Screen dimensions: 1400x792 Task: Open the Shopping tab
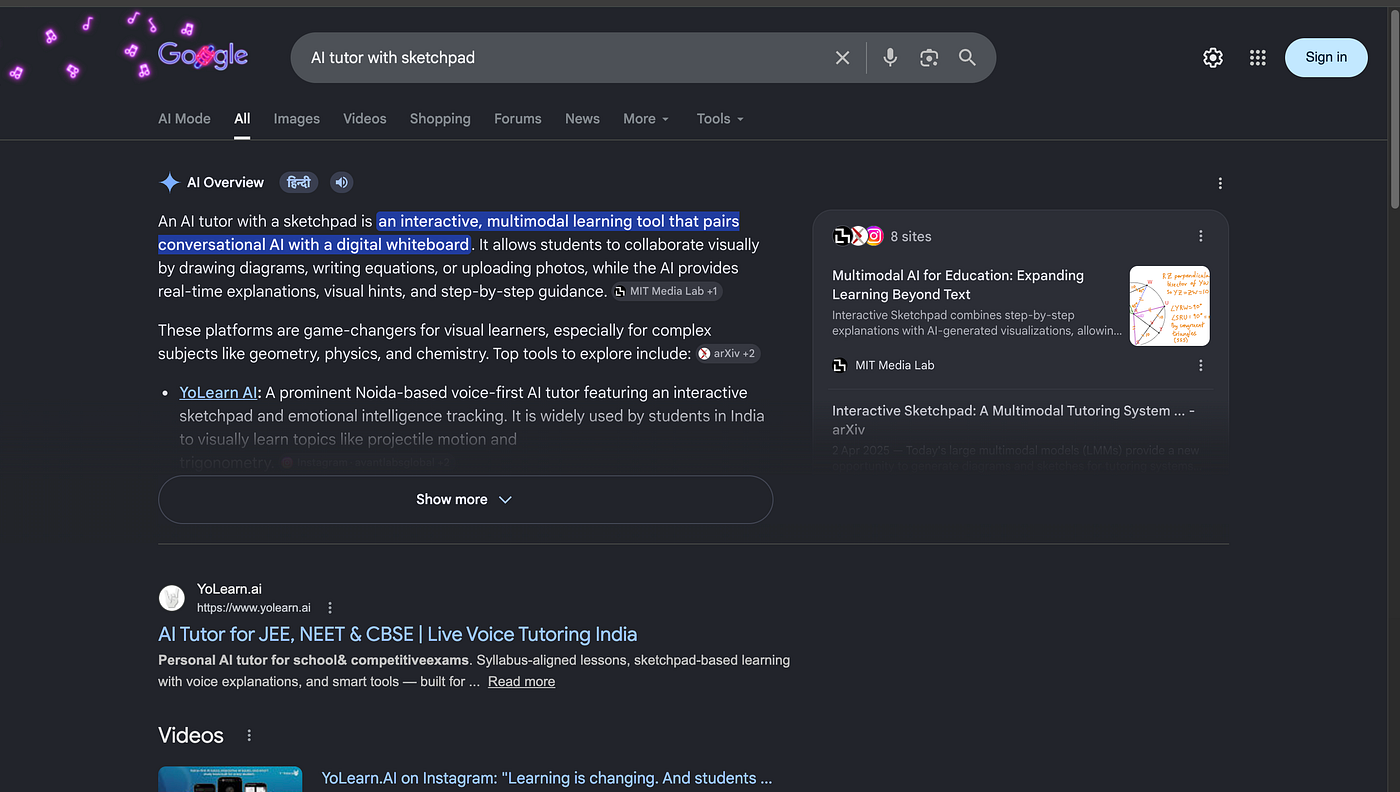click(440, 118)
